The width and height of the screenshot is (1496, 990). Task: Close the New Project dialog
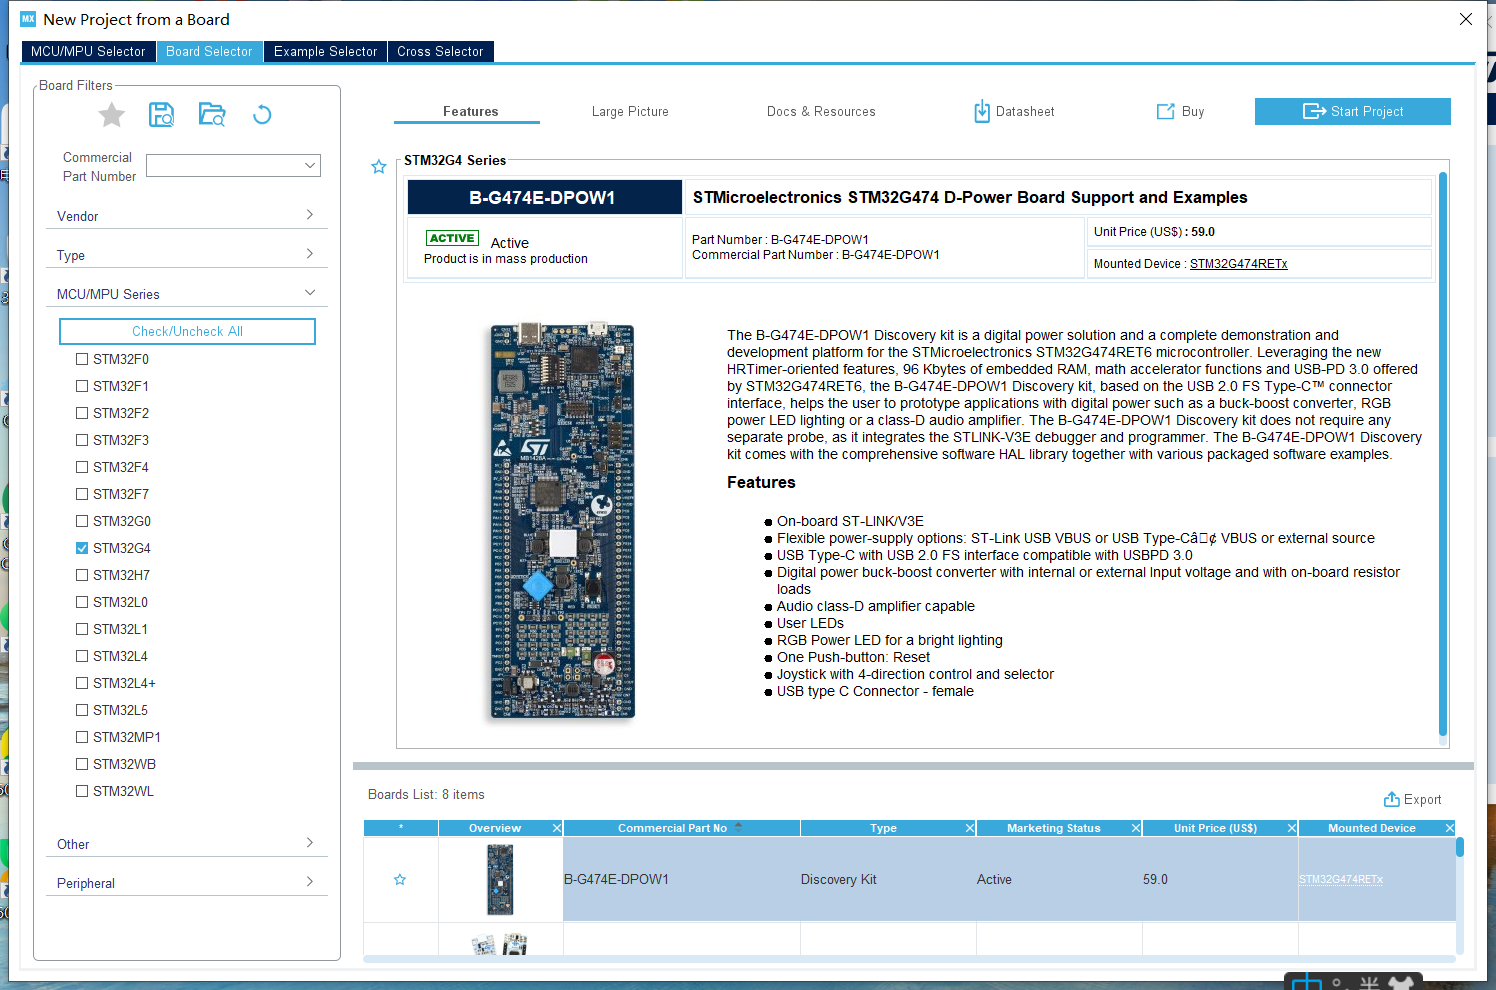(1466, 19)
